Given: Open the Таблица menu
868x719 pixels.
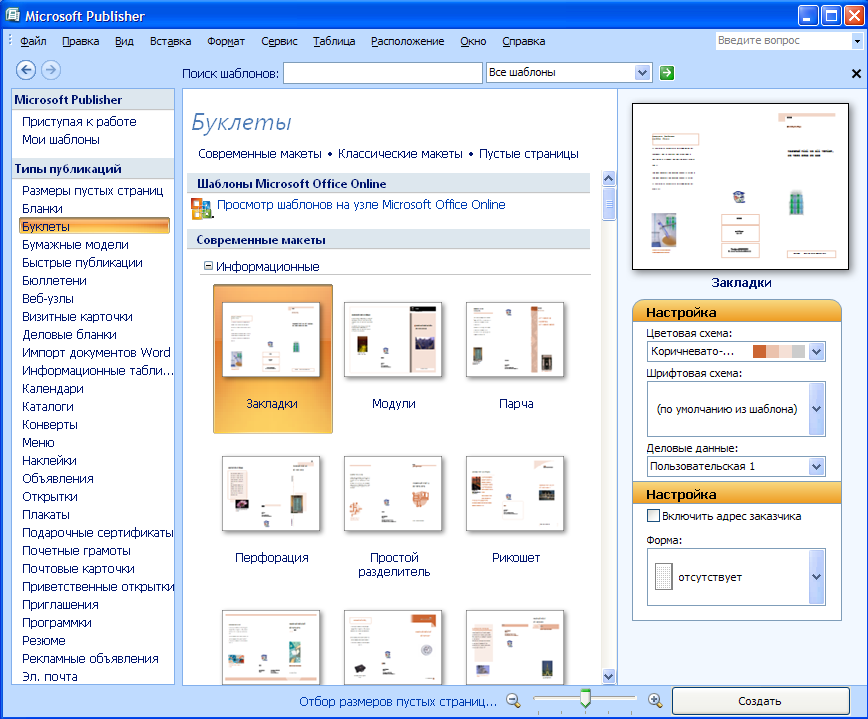Looking at the screenshot, I should [334, 41].
